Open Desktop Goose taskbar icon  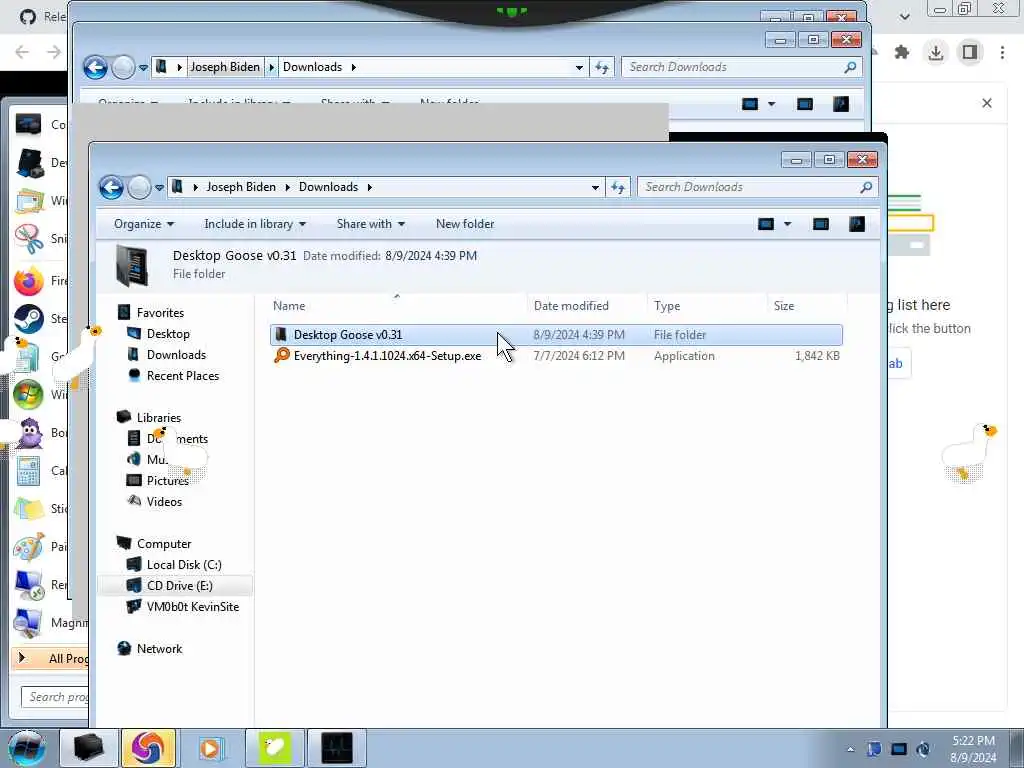point(274,748)
